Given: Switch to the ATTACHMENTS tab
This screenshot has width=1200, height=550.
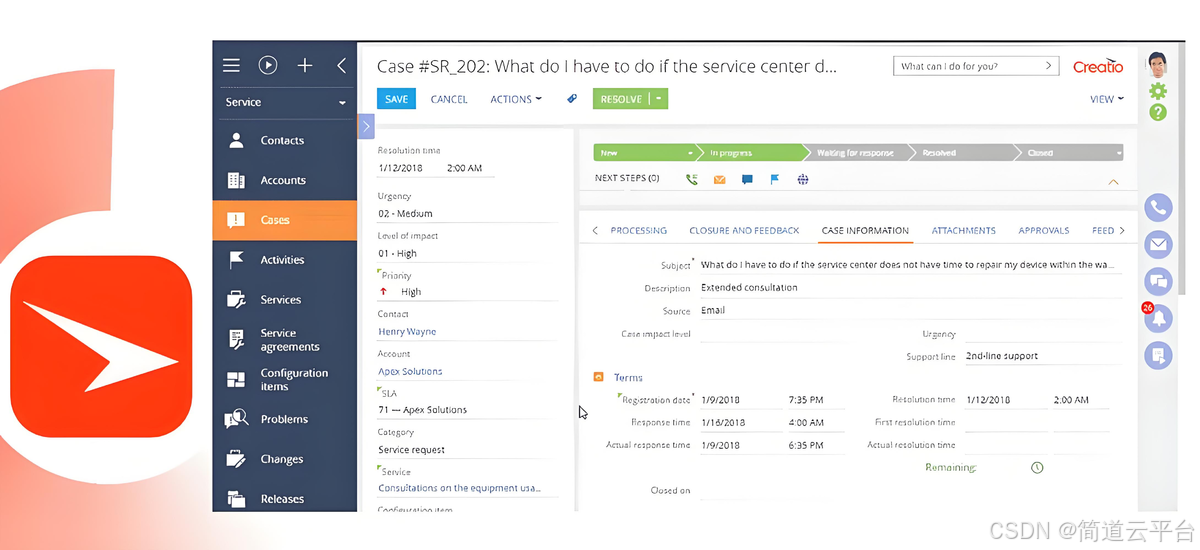Looking at the screenshot, I should click(964, 230).
